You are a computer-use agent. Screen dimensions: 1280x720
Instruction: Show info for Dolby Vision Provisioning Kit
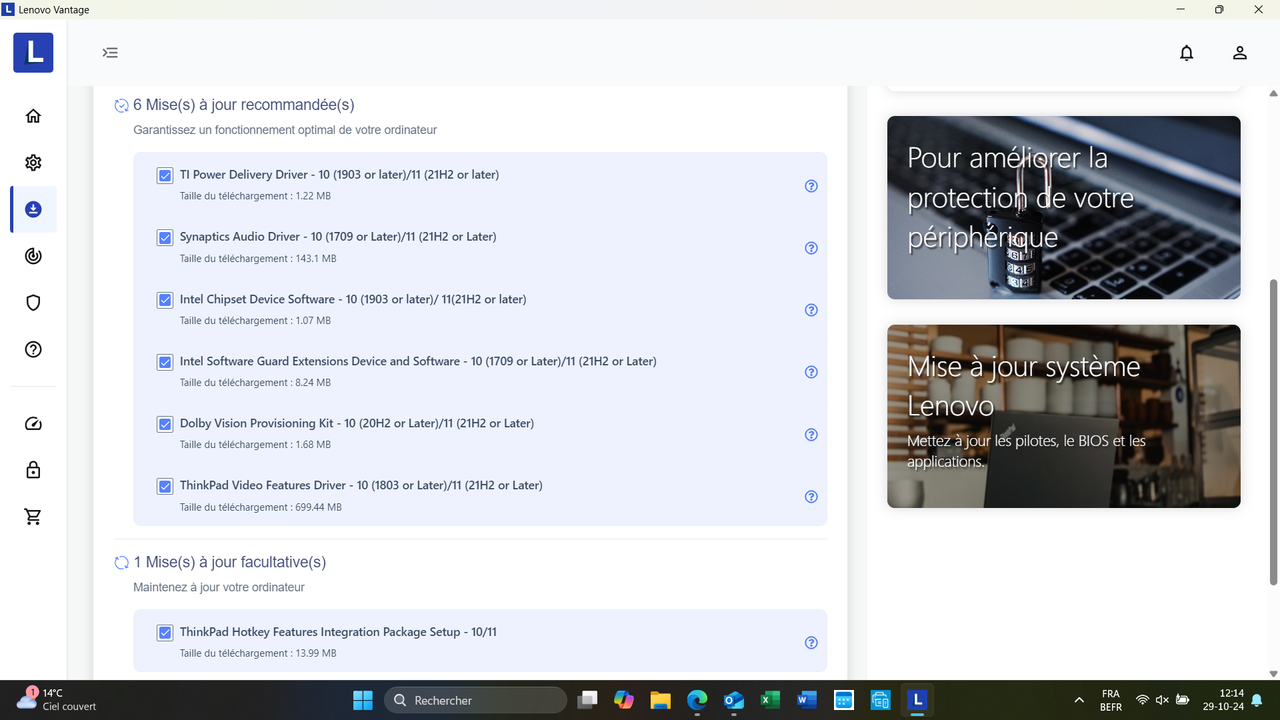tap(811, 435)
